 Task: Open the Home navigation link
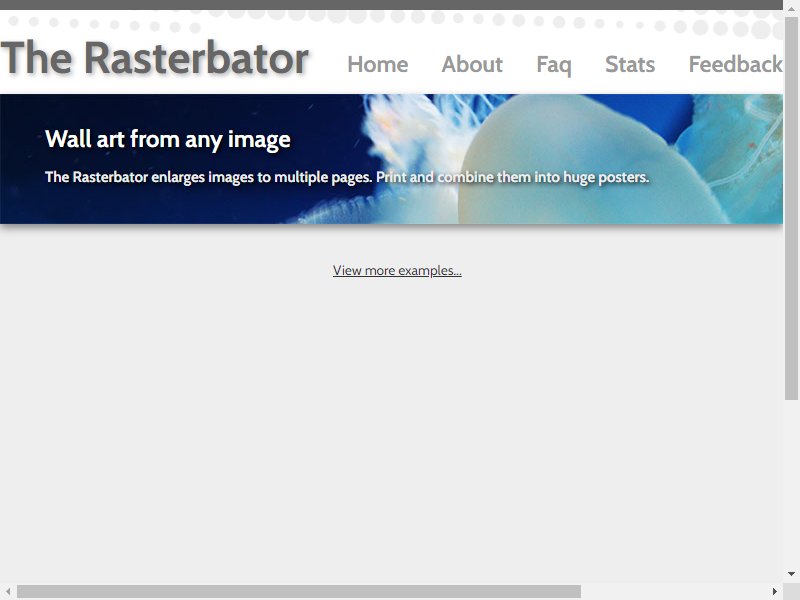(x=378, y=64)
